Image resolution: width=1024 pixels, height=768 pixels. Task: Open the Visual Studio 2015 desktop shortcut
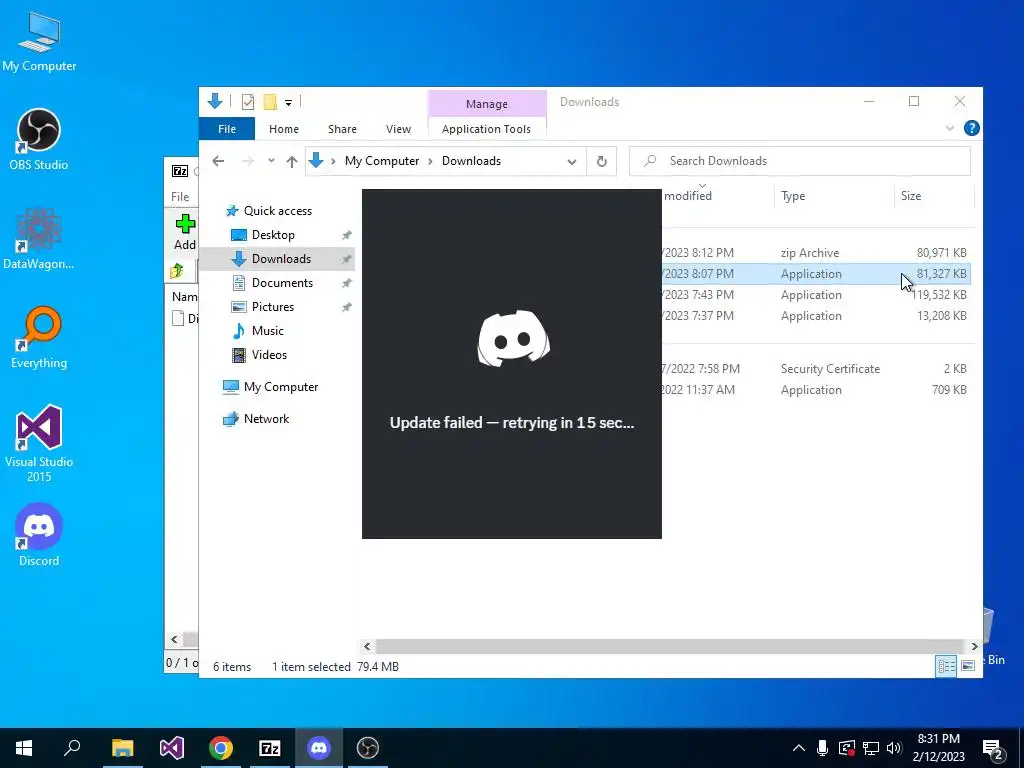pyautogui.click(x=39, y=443)
